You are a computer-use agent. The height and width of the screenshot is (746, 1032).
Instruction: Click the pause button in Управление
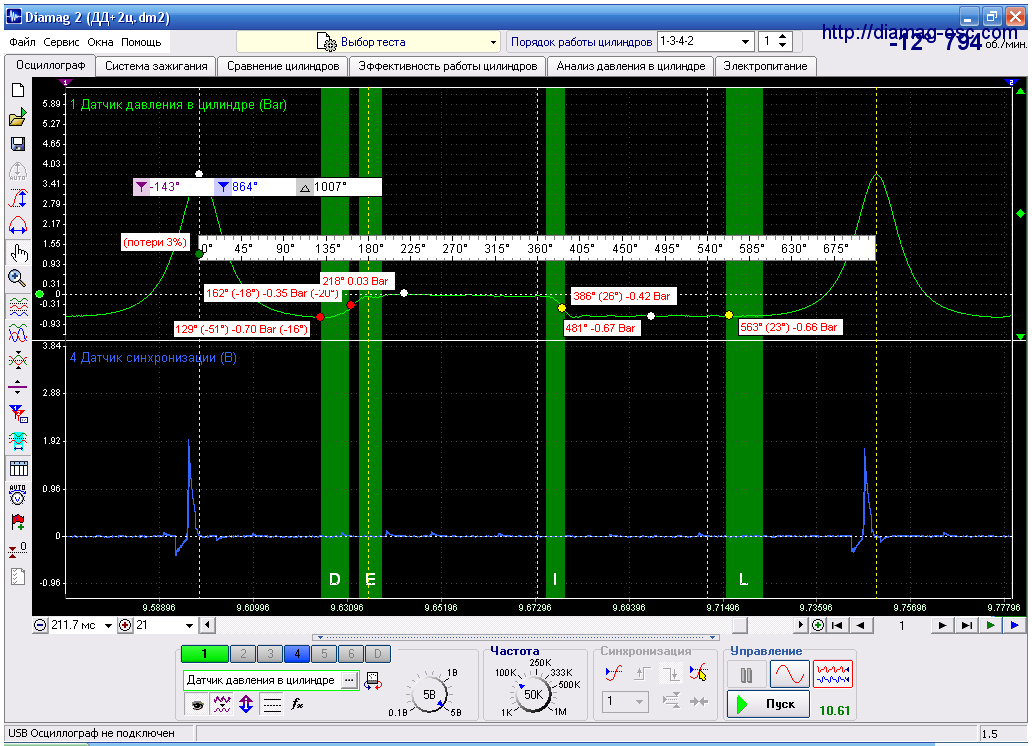[746, 675]
